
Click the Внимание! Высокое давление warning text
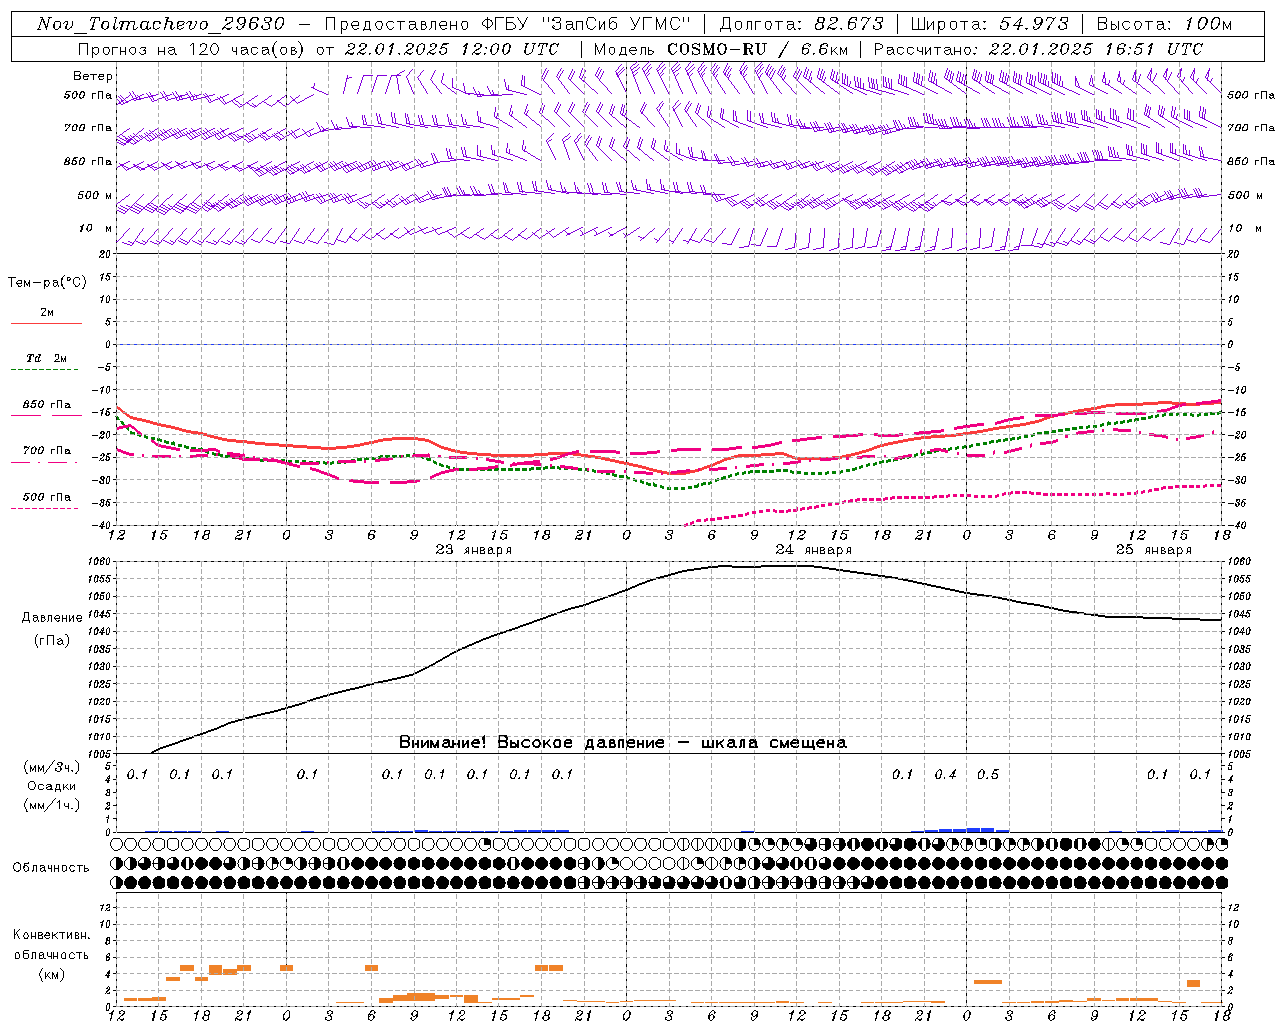pos(623,743)
